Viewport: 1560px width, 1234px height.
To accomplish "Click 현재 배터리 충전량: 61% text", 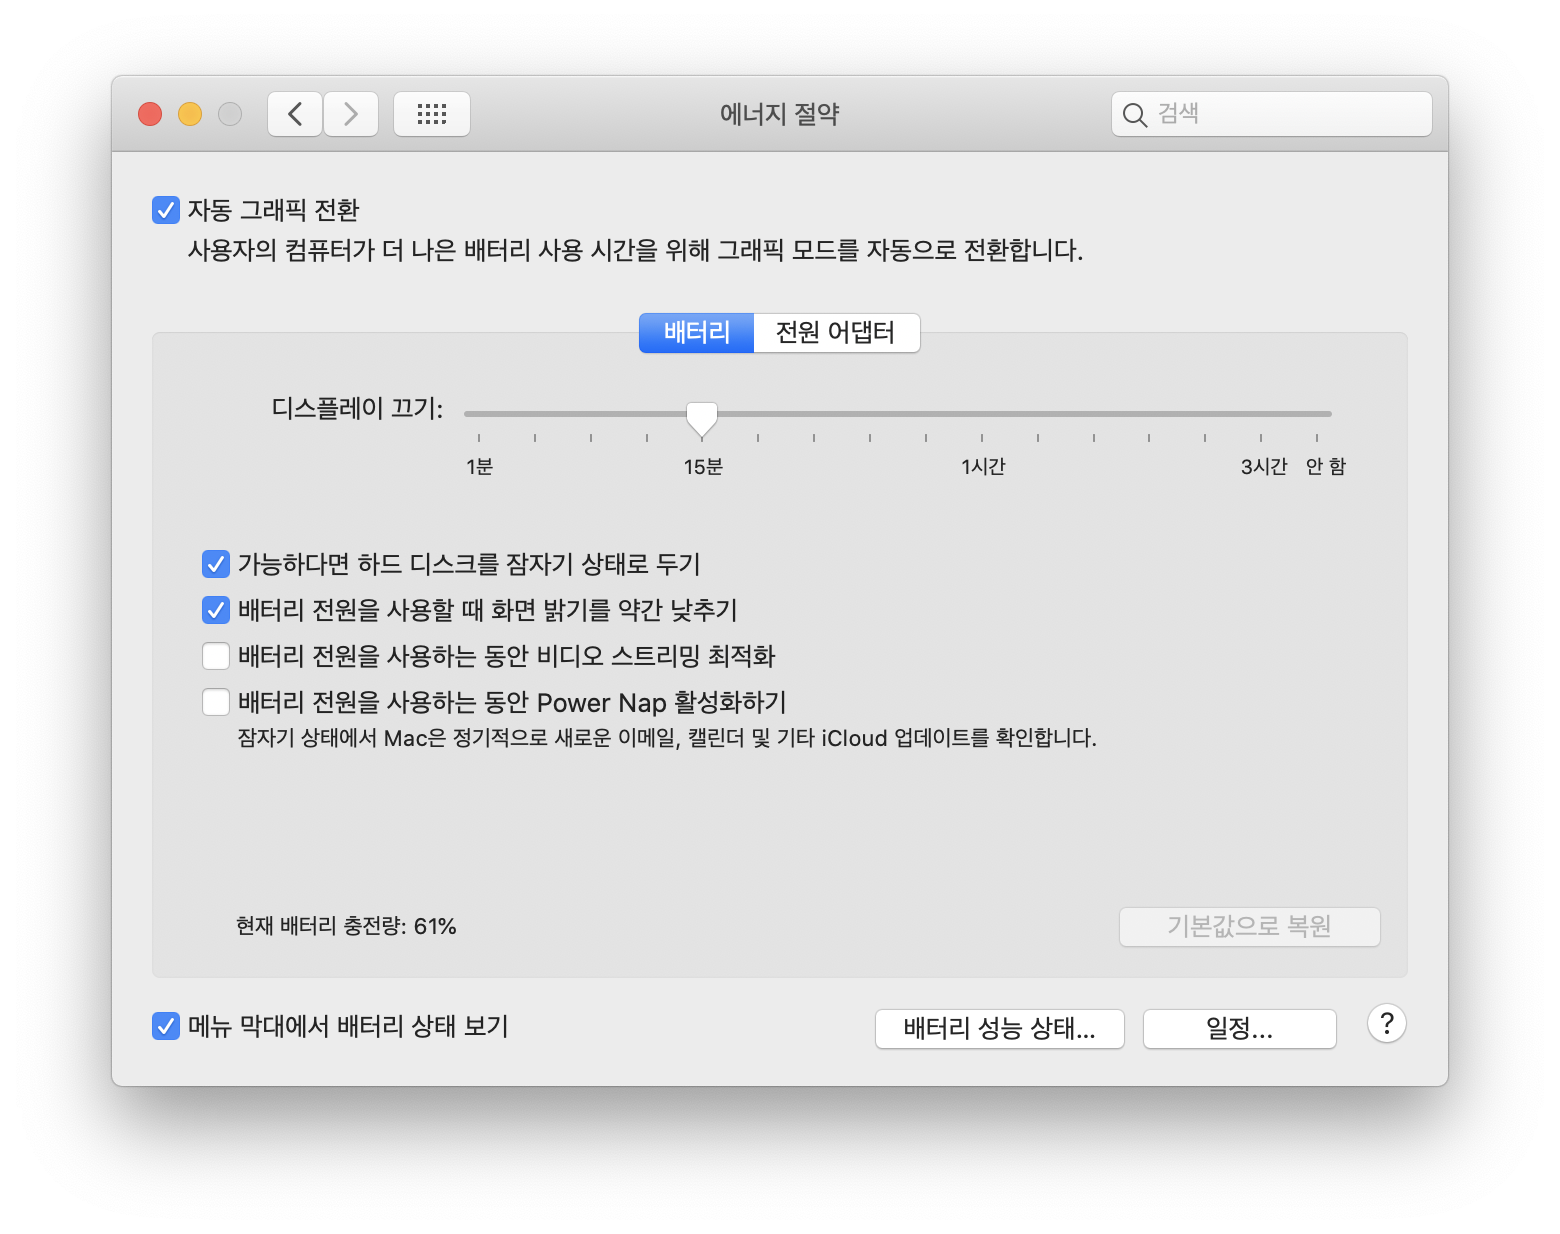I will click(346, 926).
